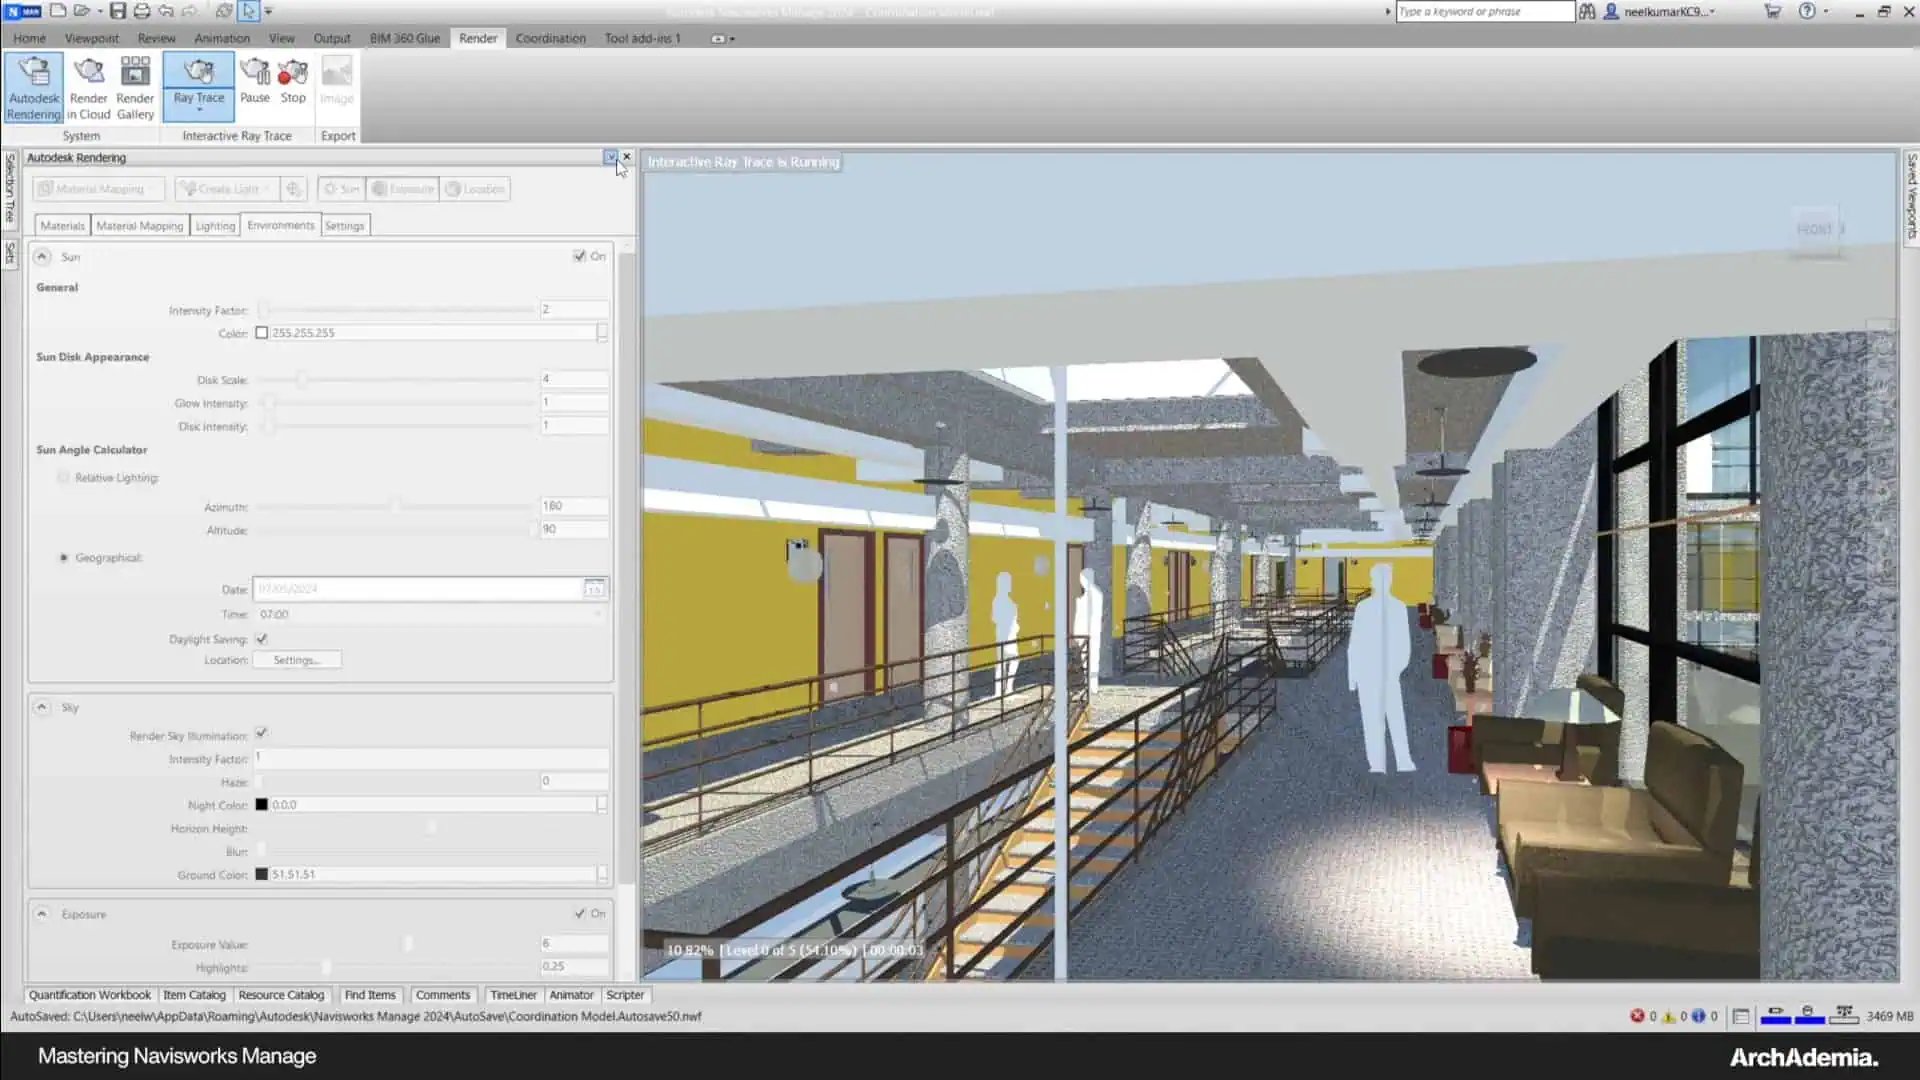Open the Render Gallery
Image resolution: width=1920 pixels, height=1080 pixels.
pos(134,85)
